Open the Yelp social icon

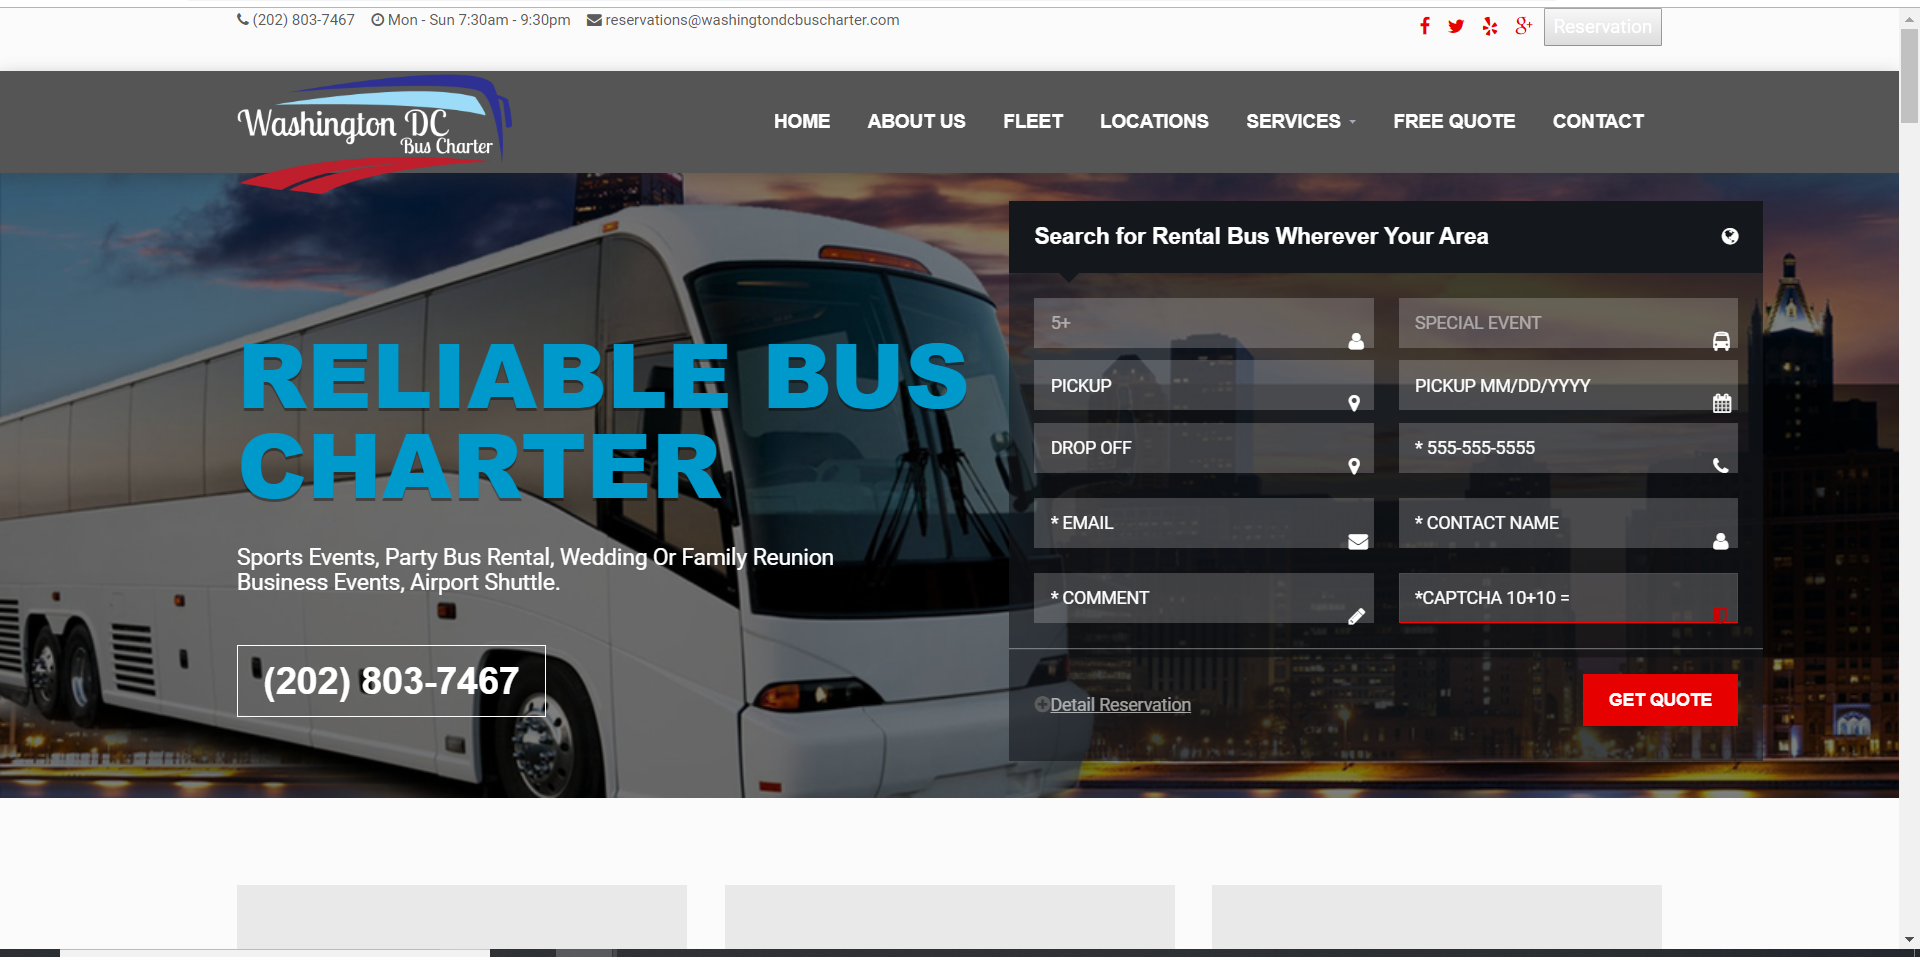click(1490, 26)
